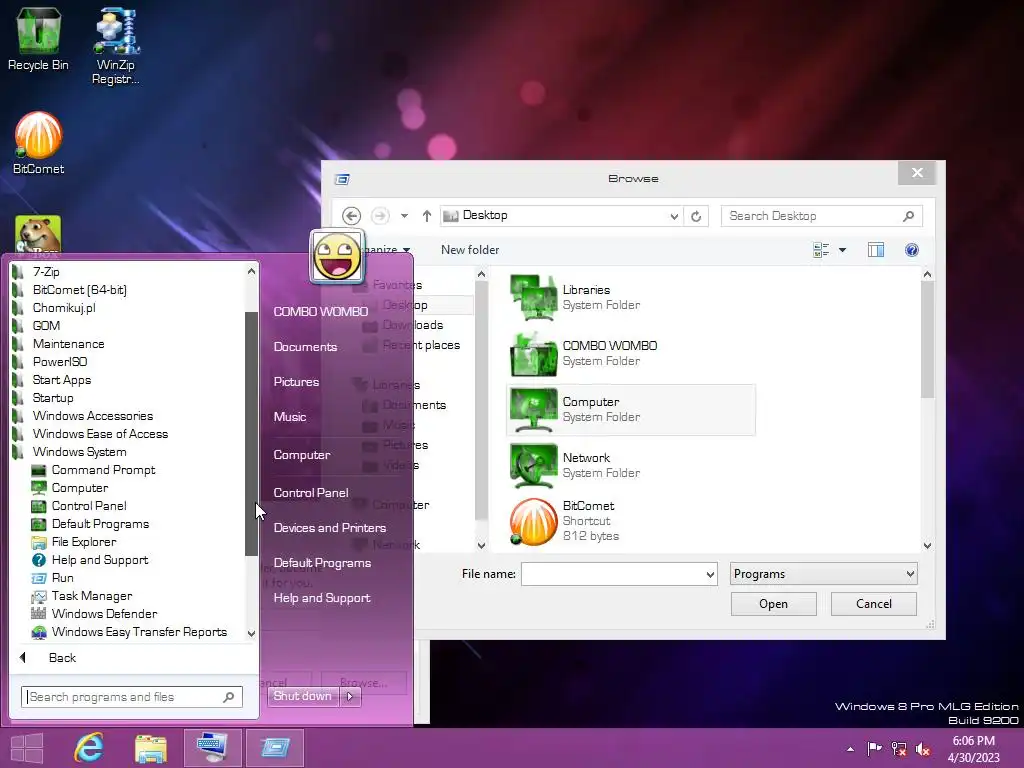
Task: Go back in the Browse dialog
Action: coord(351,216)
